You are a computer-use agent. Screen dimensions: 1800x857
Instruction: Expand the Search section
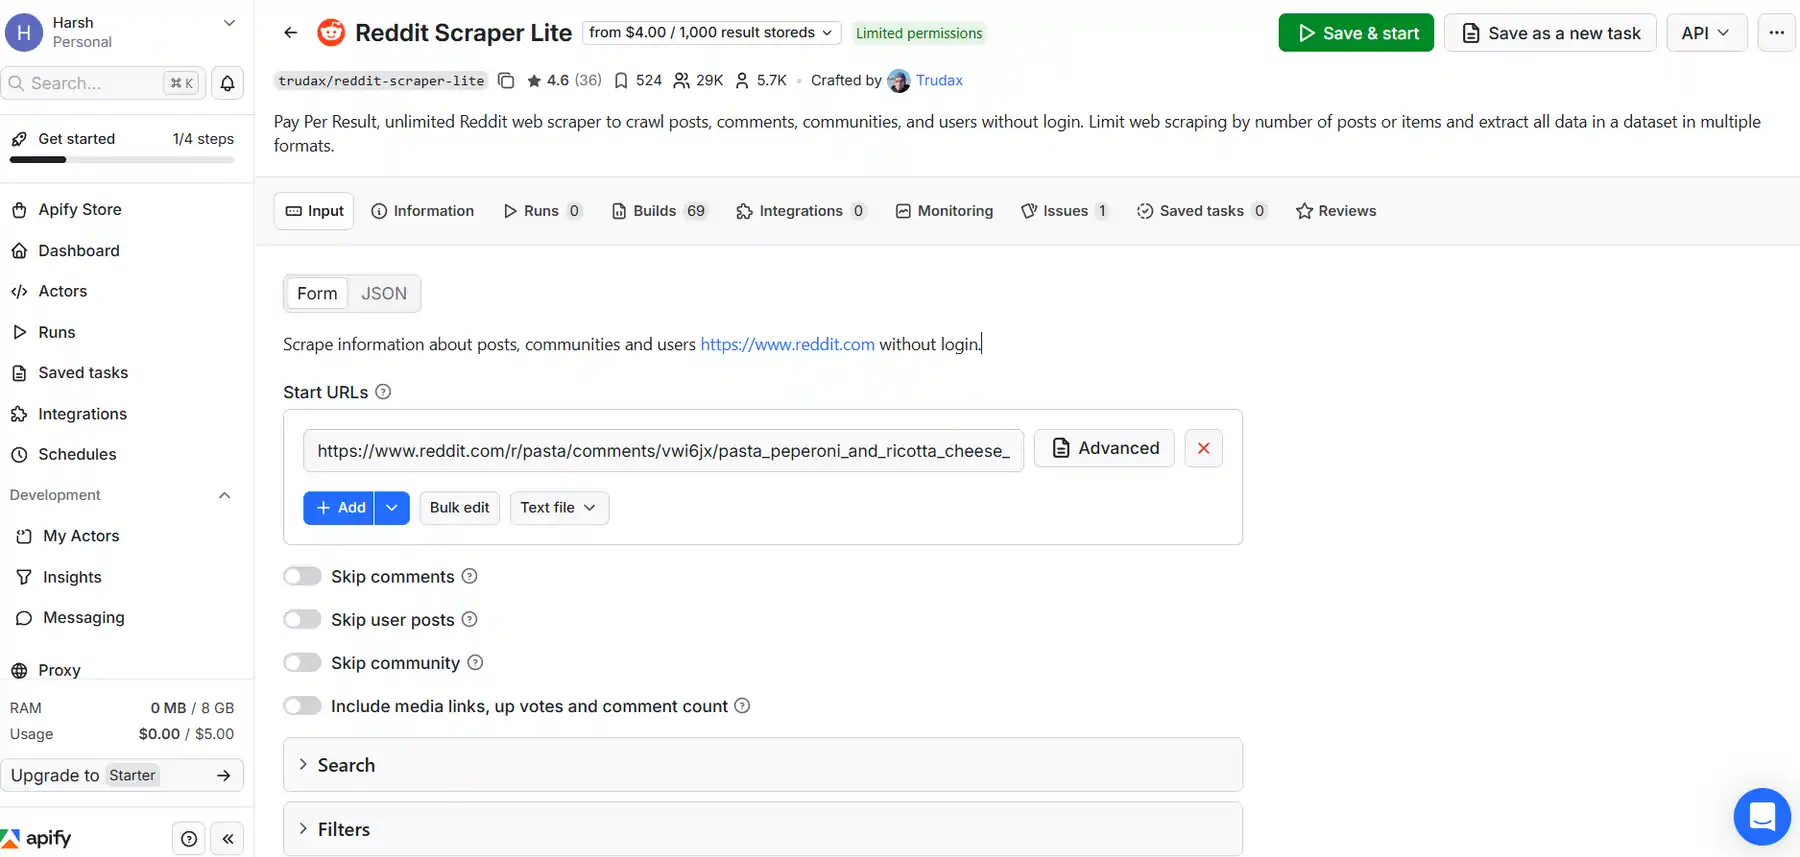pyautogui.click(x=763, y=765)
